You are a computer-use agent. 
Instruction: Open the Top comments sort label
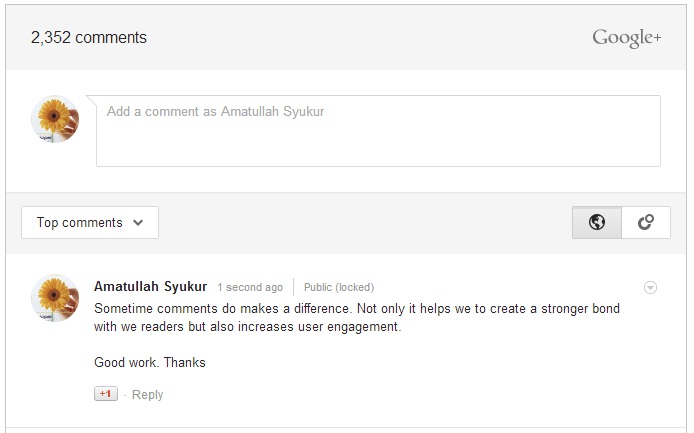coord(80,223)
